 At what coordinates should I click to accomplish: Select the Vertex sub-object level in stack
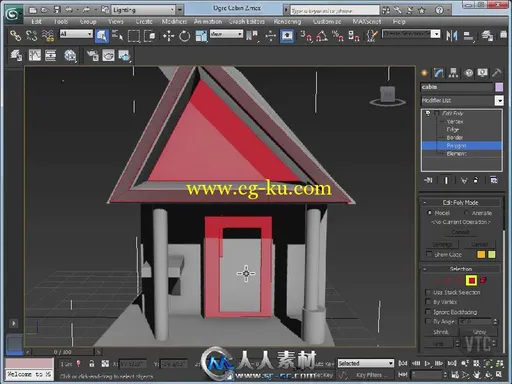(455, 122)
